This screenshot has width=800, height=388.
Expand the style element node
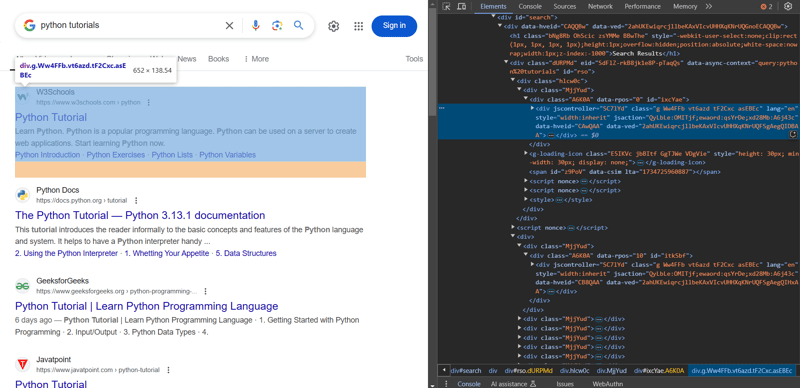(x=526, y=200)
